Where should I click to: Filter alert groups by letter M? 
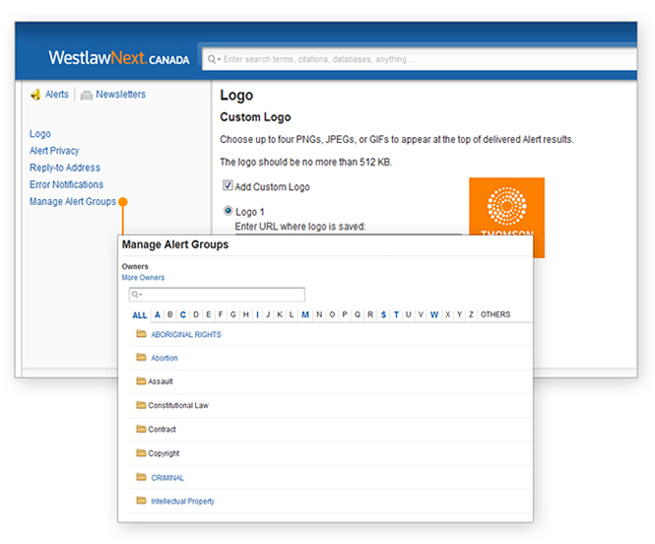[x=305, y=315]
